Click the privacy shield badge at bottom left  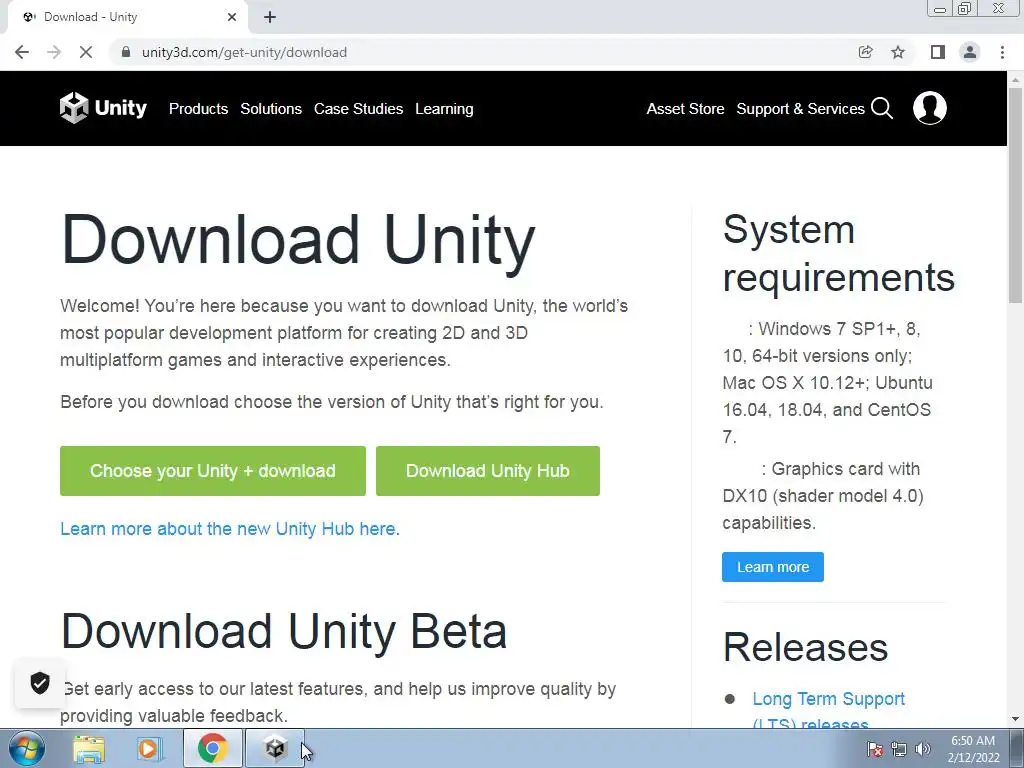(40, 683)
